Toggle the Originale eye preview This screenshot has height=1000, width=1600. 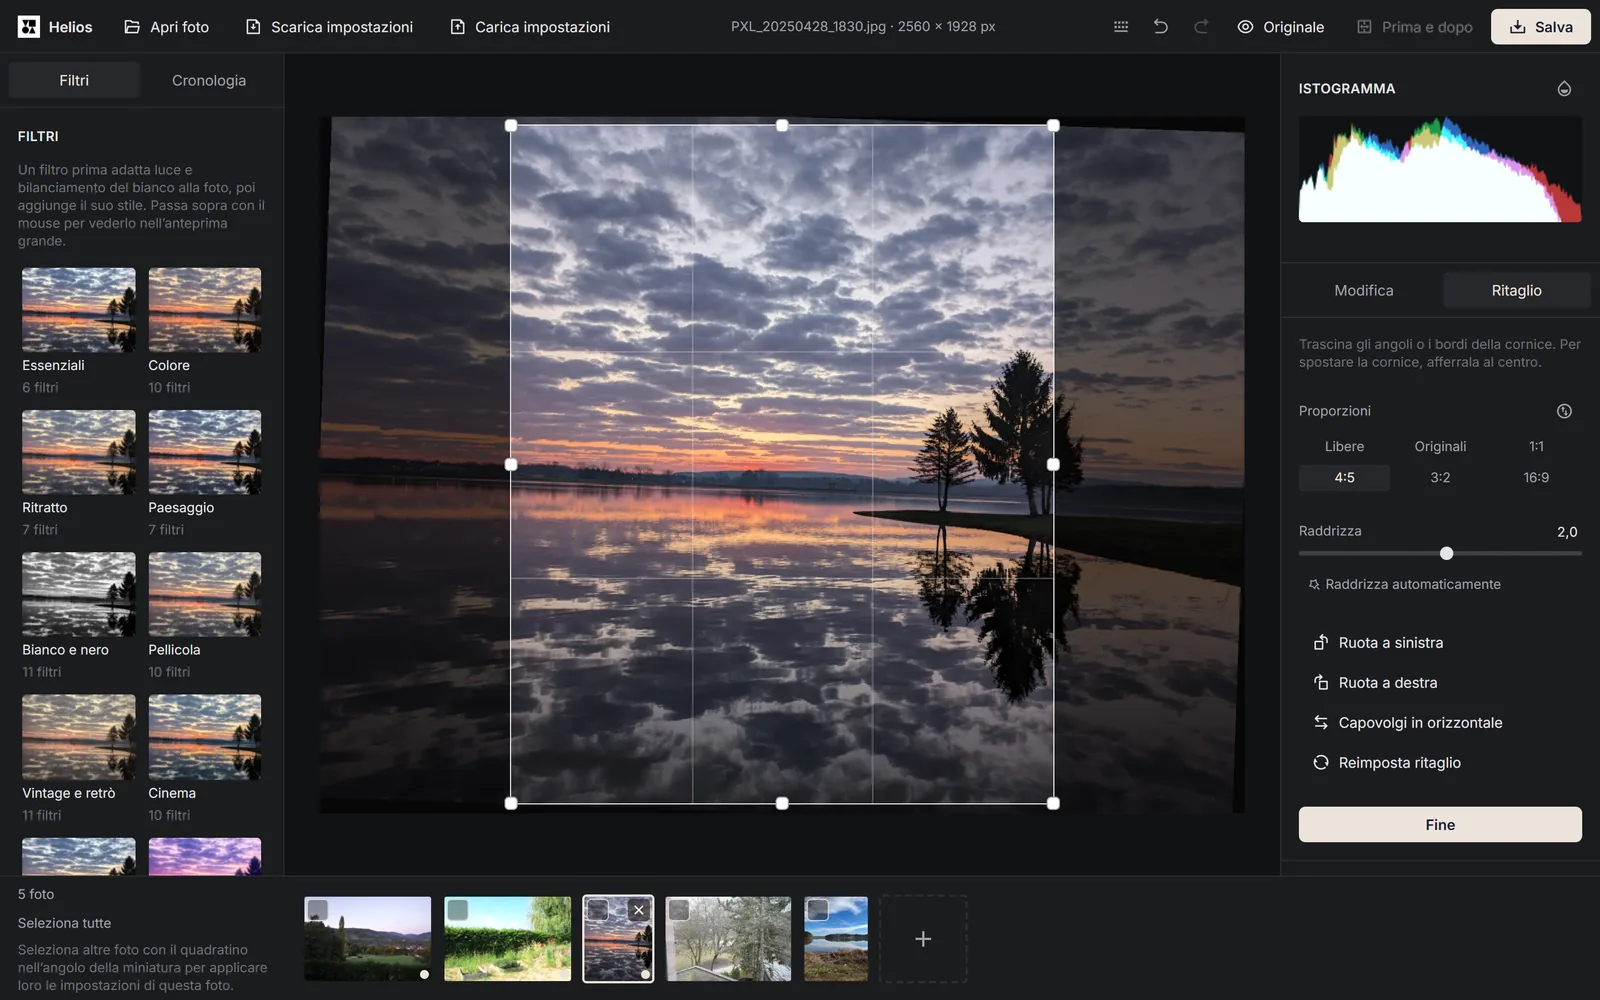[x=1281, y=27]
